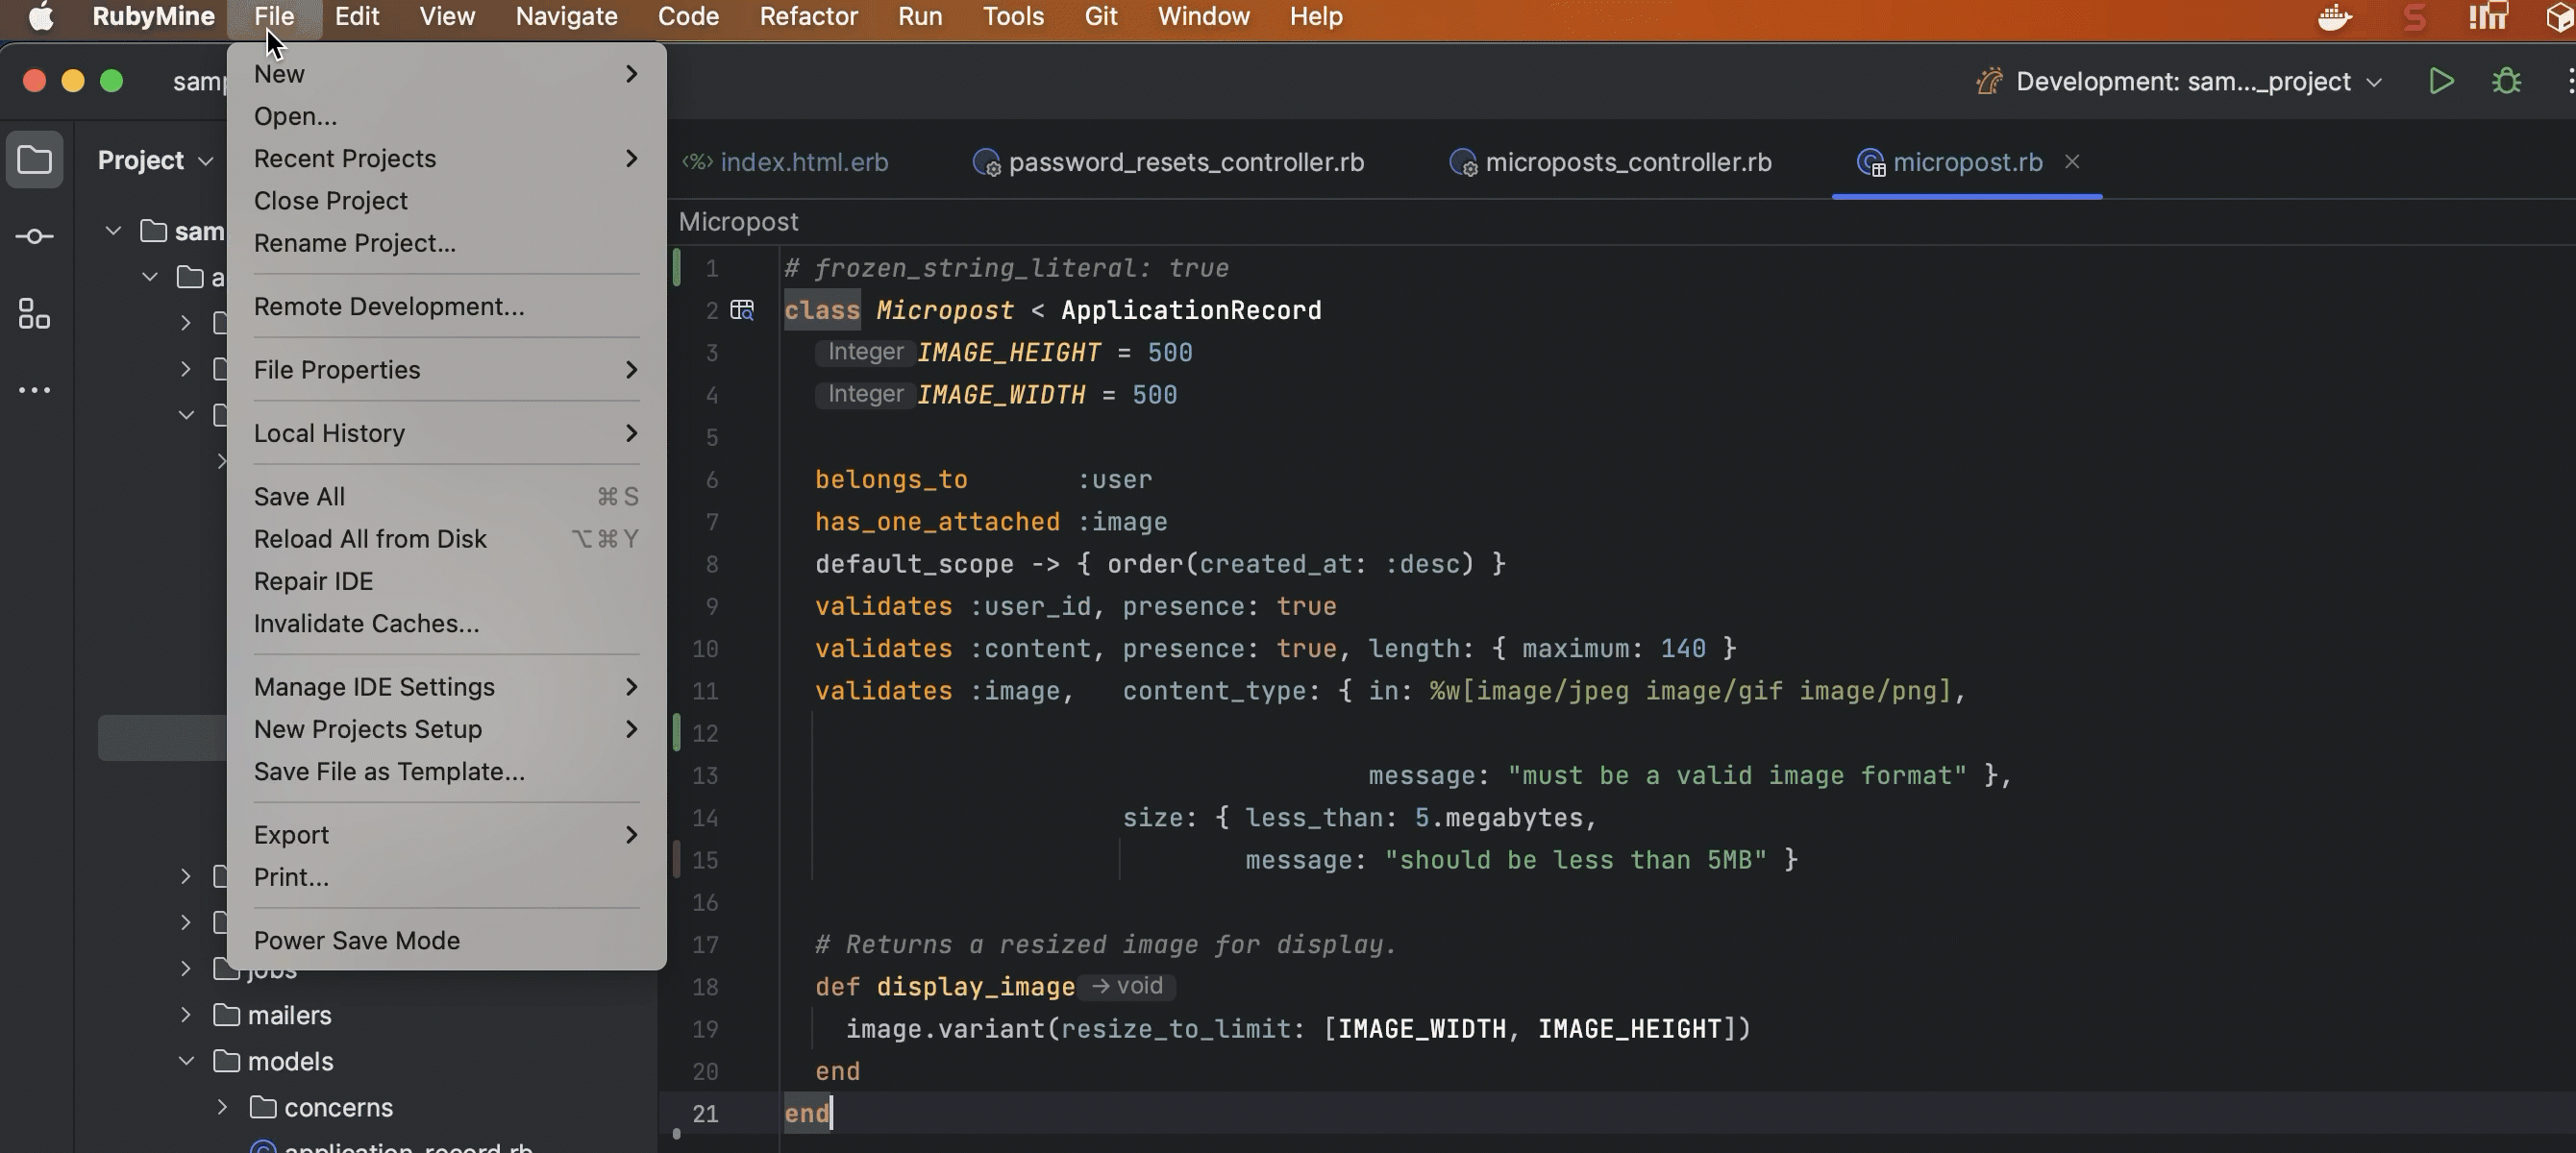Click the Docker whale icon in menu bar
This screenshot has width=2576, height=1153.
pyautogui.click(x=2335, y=17)
